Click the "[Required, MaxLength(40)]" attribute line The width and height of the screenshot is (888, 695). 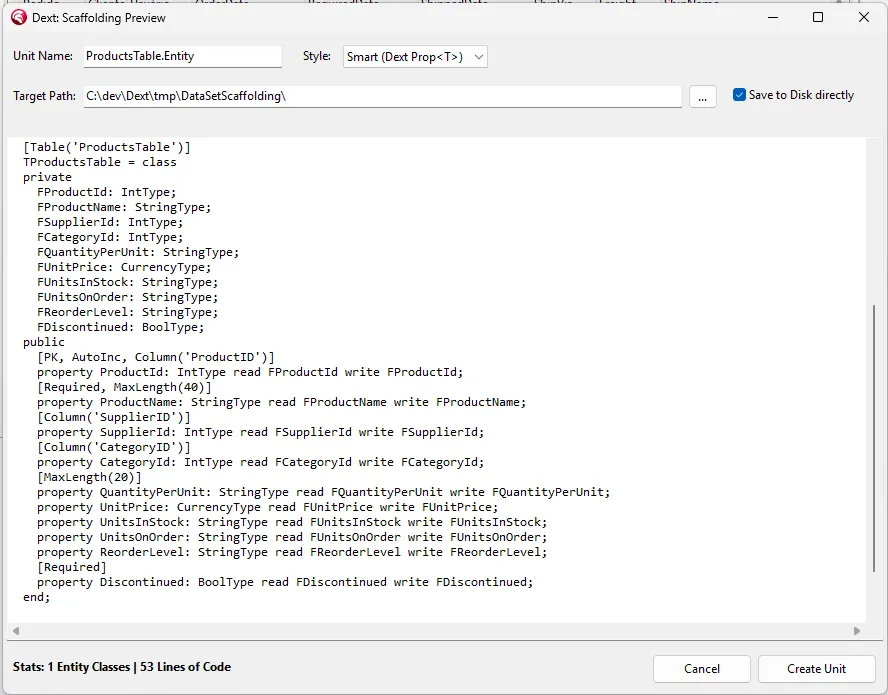(x=124, y=387)
